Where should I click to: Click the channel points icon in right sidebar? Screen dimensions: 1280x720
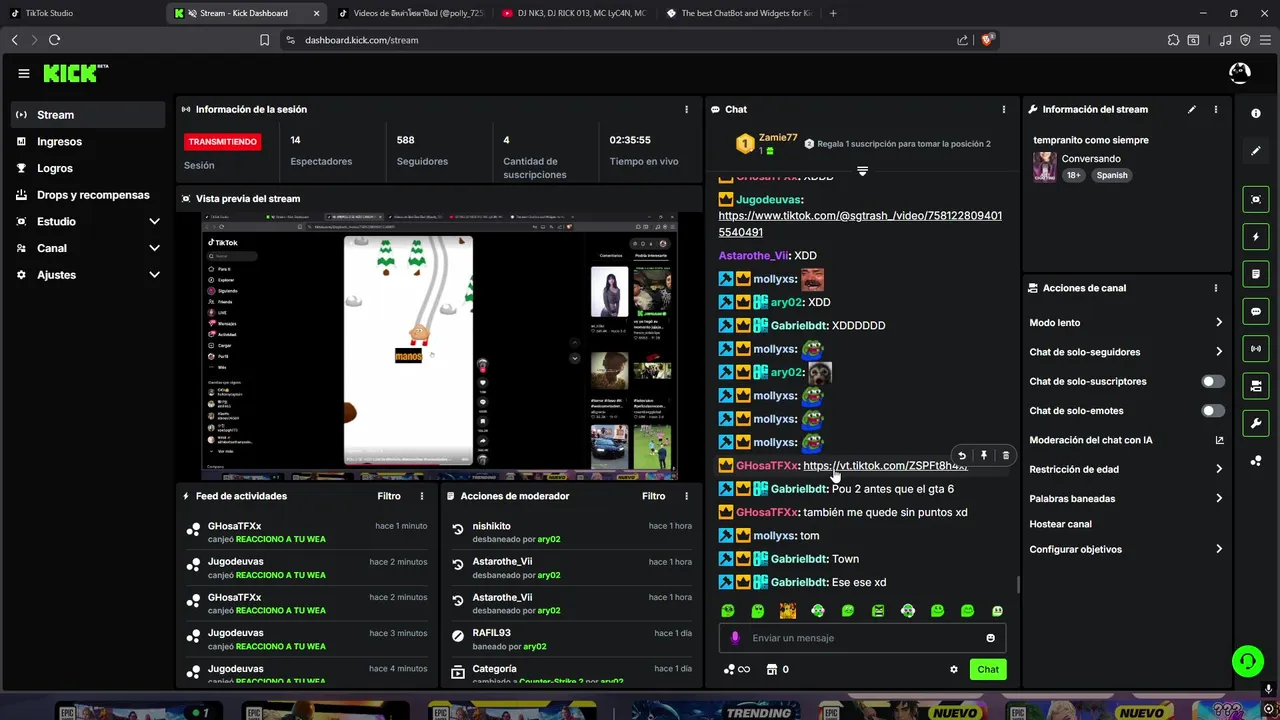click(1256, 461)
